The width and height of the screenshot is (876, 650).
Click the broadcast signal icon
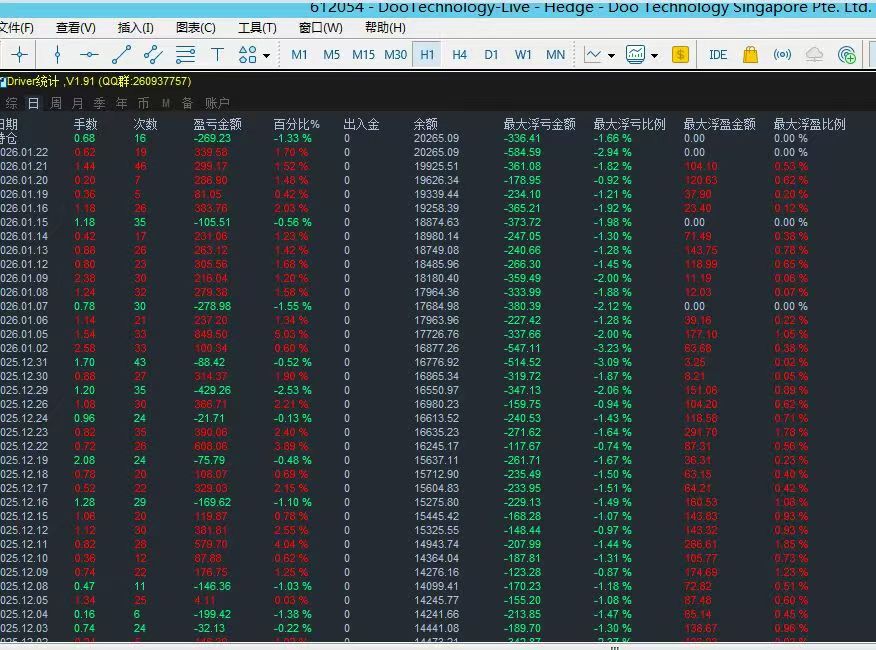pos(781,55)
